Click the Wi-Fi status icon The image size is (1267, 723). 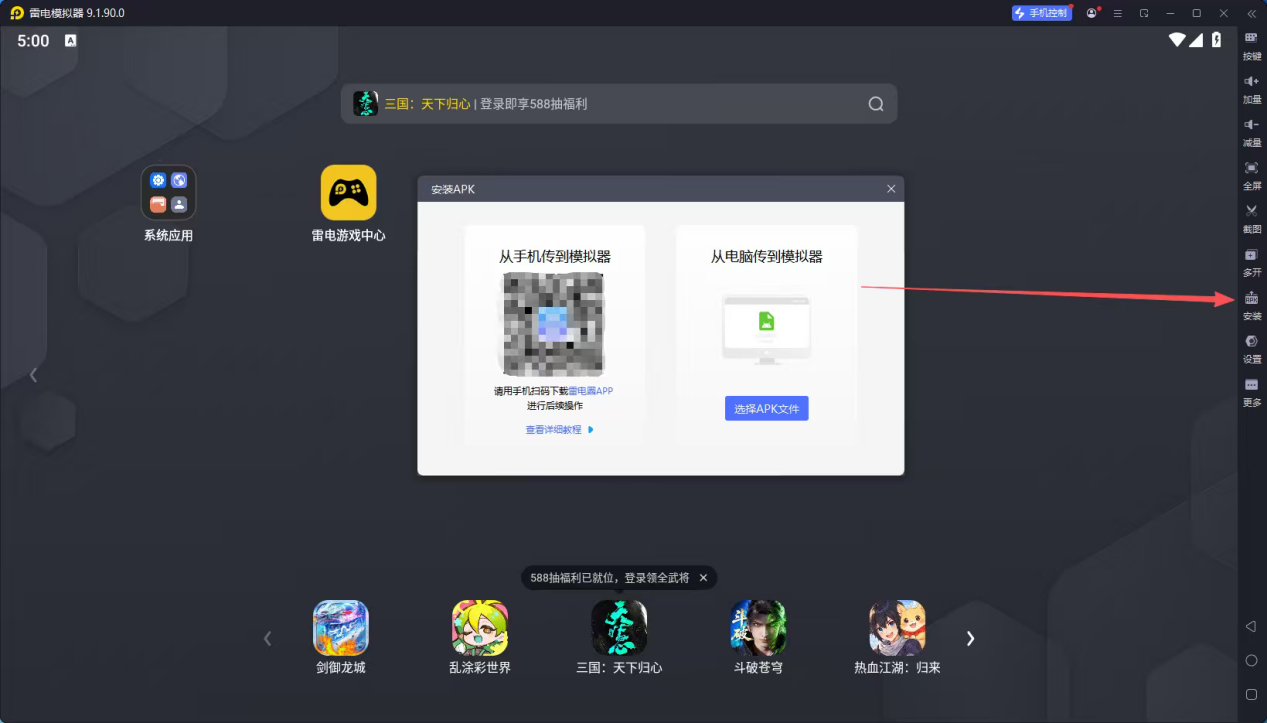pos(1178,40)
